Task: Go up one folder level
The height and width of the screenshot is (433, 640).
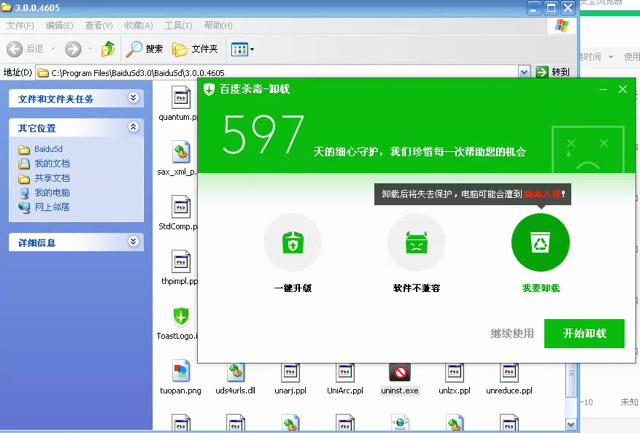Action: click(108, 49)
